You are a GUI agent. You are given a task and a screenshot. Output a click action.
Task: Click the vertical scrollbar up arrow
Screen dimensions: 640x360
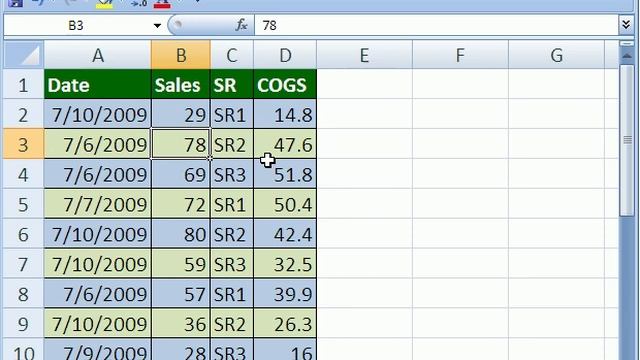coord(627,56)
